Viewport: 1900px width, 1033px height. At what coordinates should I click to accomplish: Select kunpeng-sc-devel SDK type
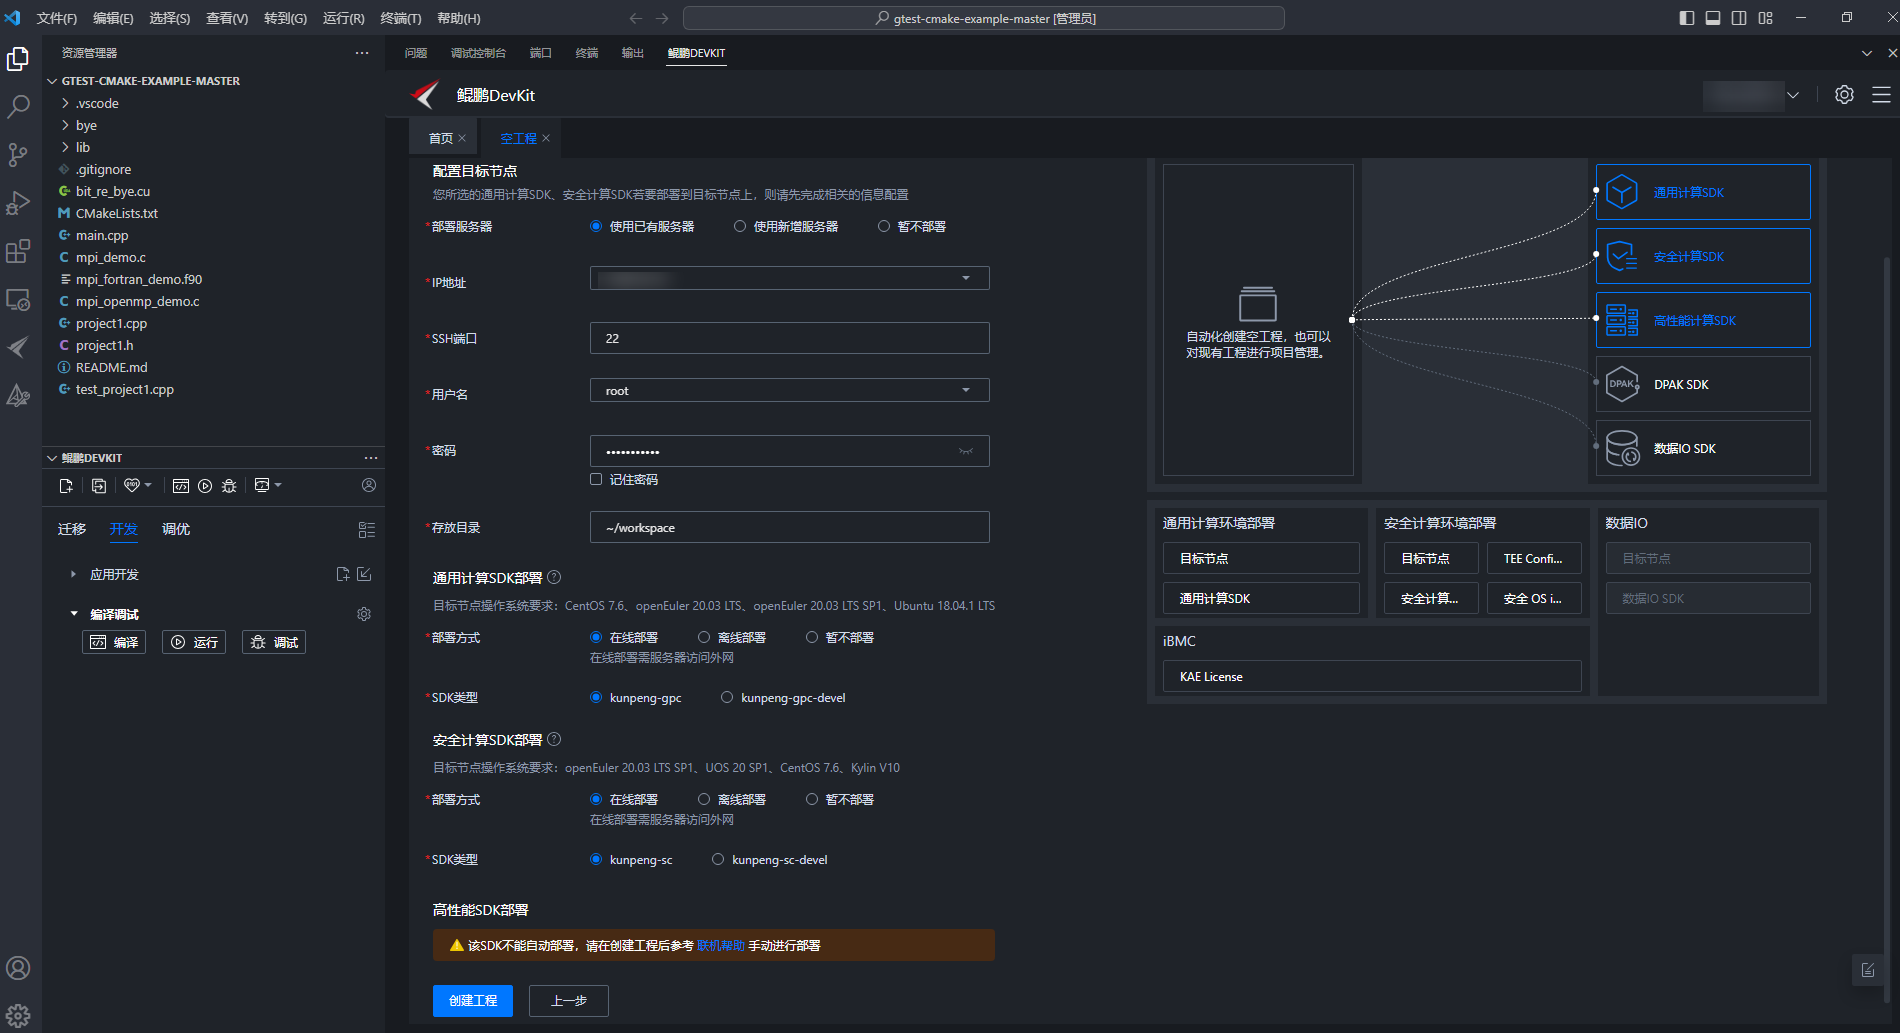718,859
